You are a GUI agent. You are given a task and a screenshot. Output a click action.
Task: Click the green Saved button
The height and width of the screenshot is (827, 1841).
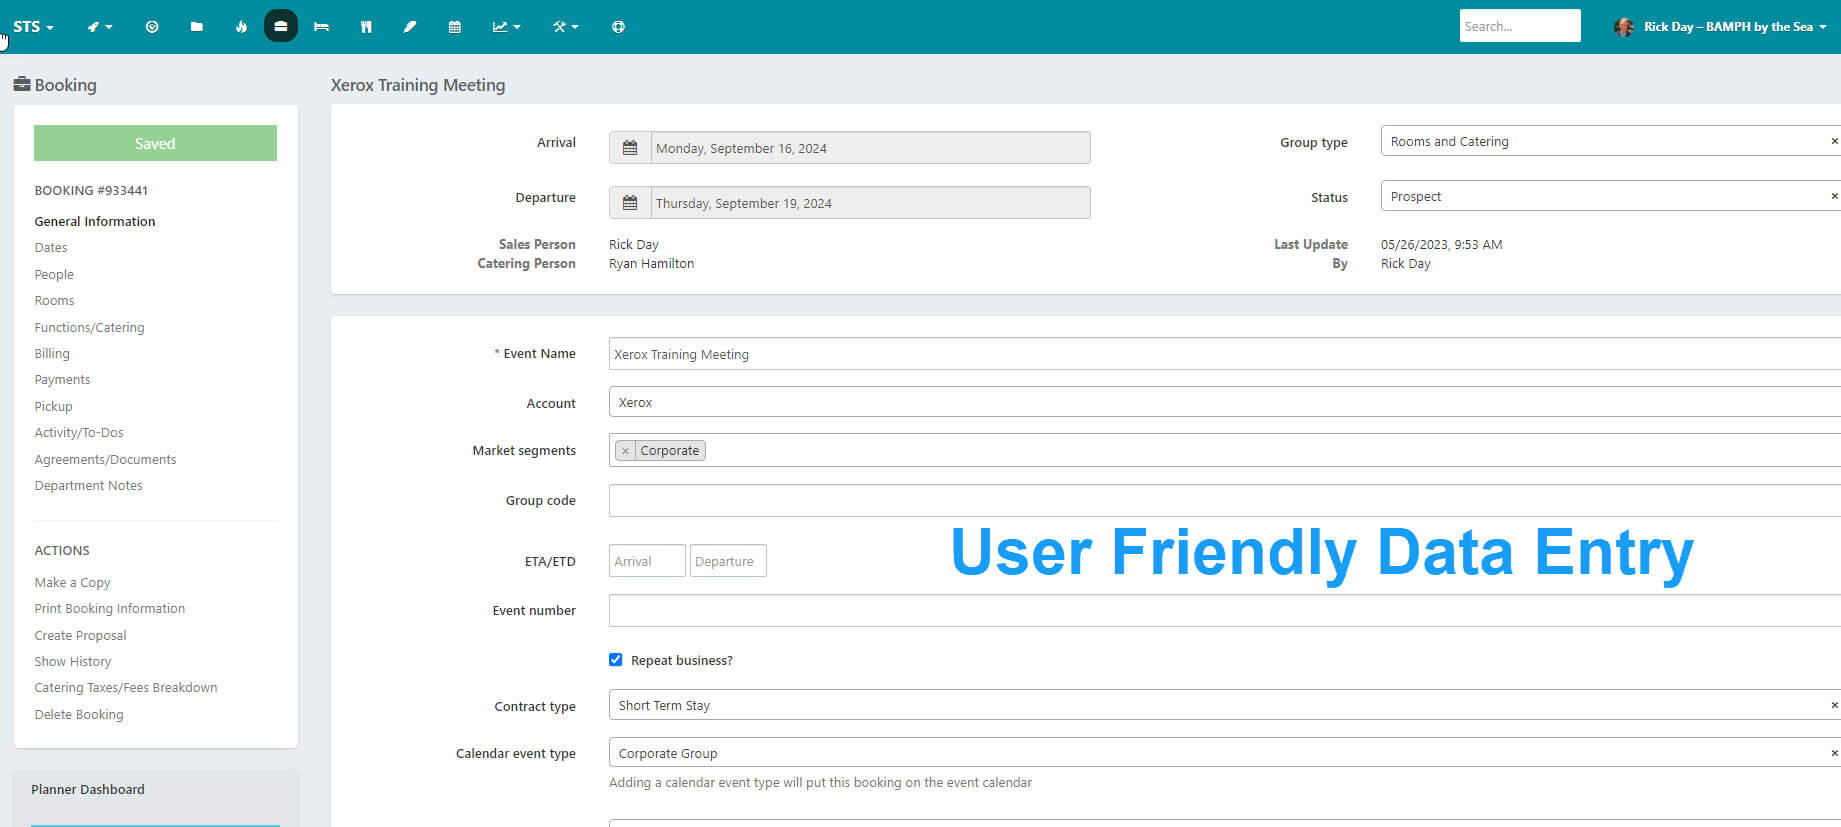pos(155,143)
